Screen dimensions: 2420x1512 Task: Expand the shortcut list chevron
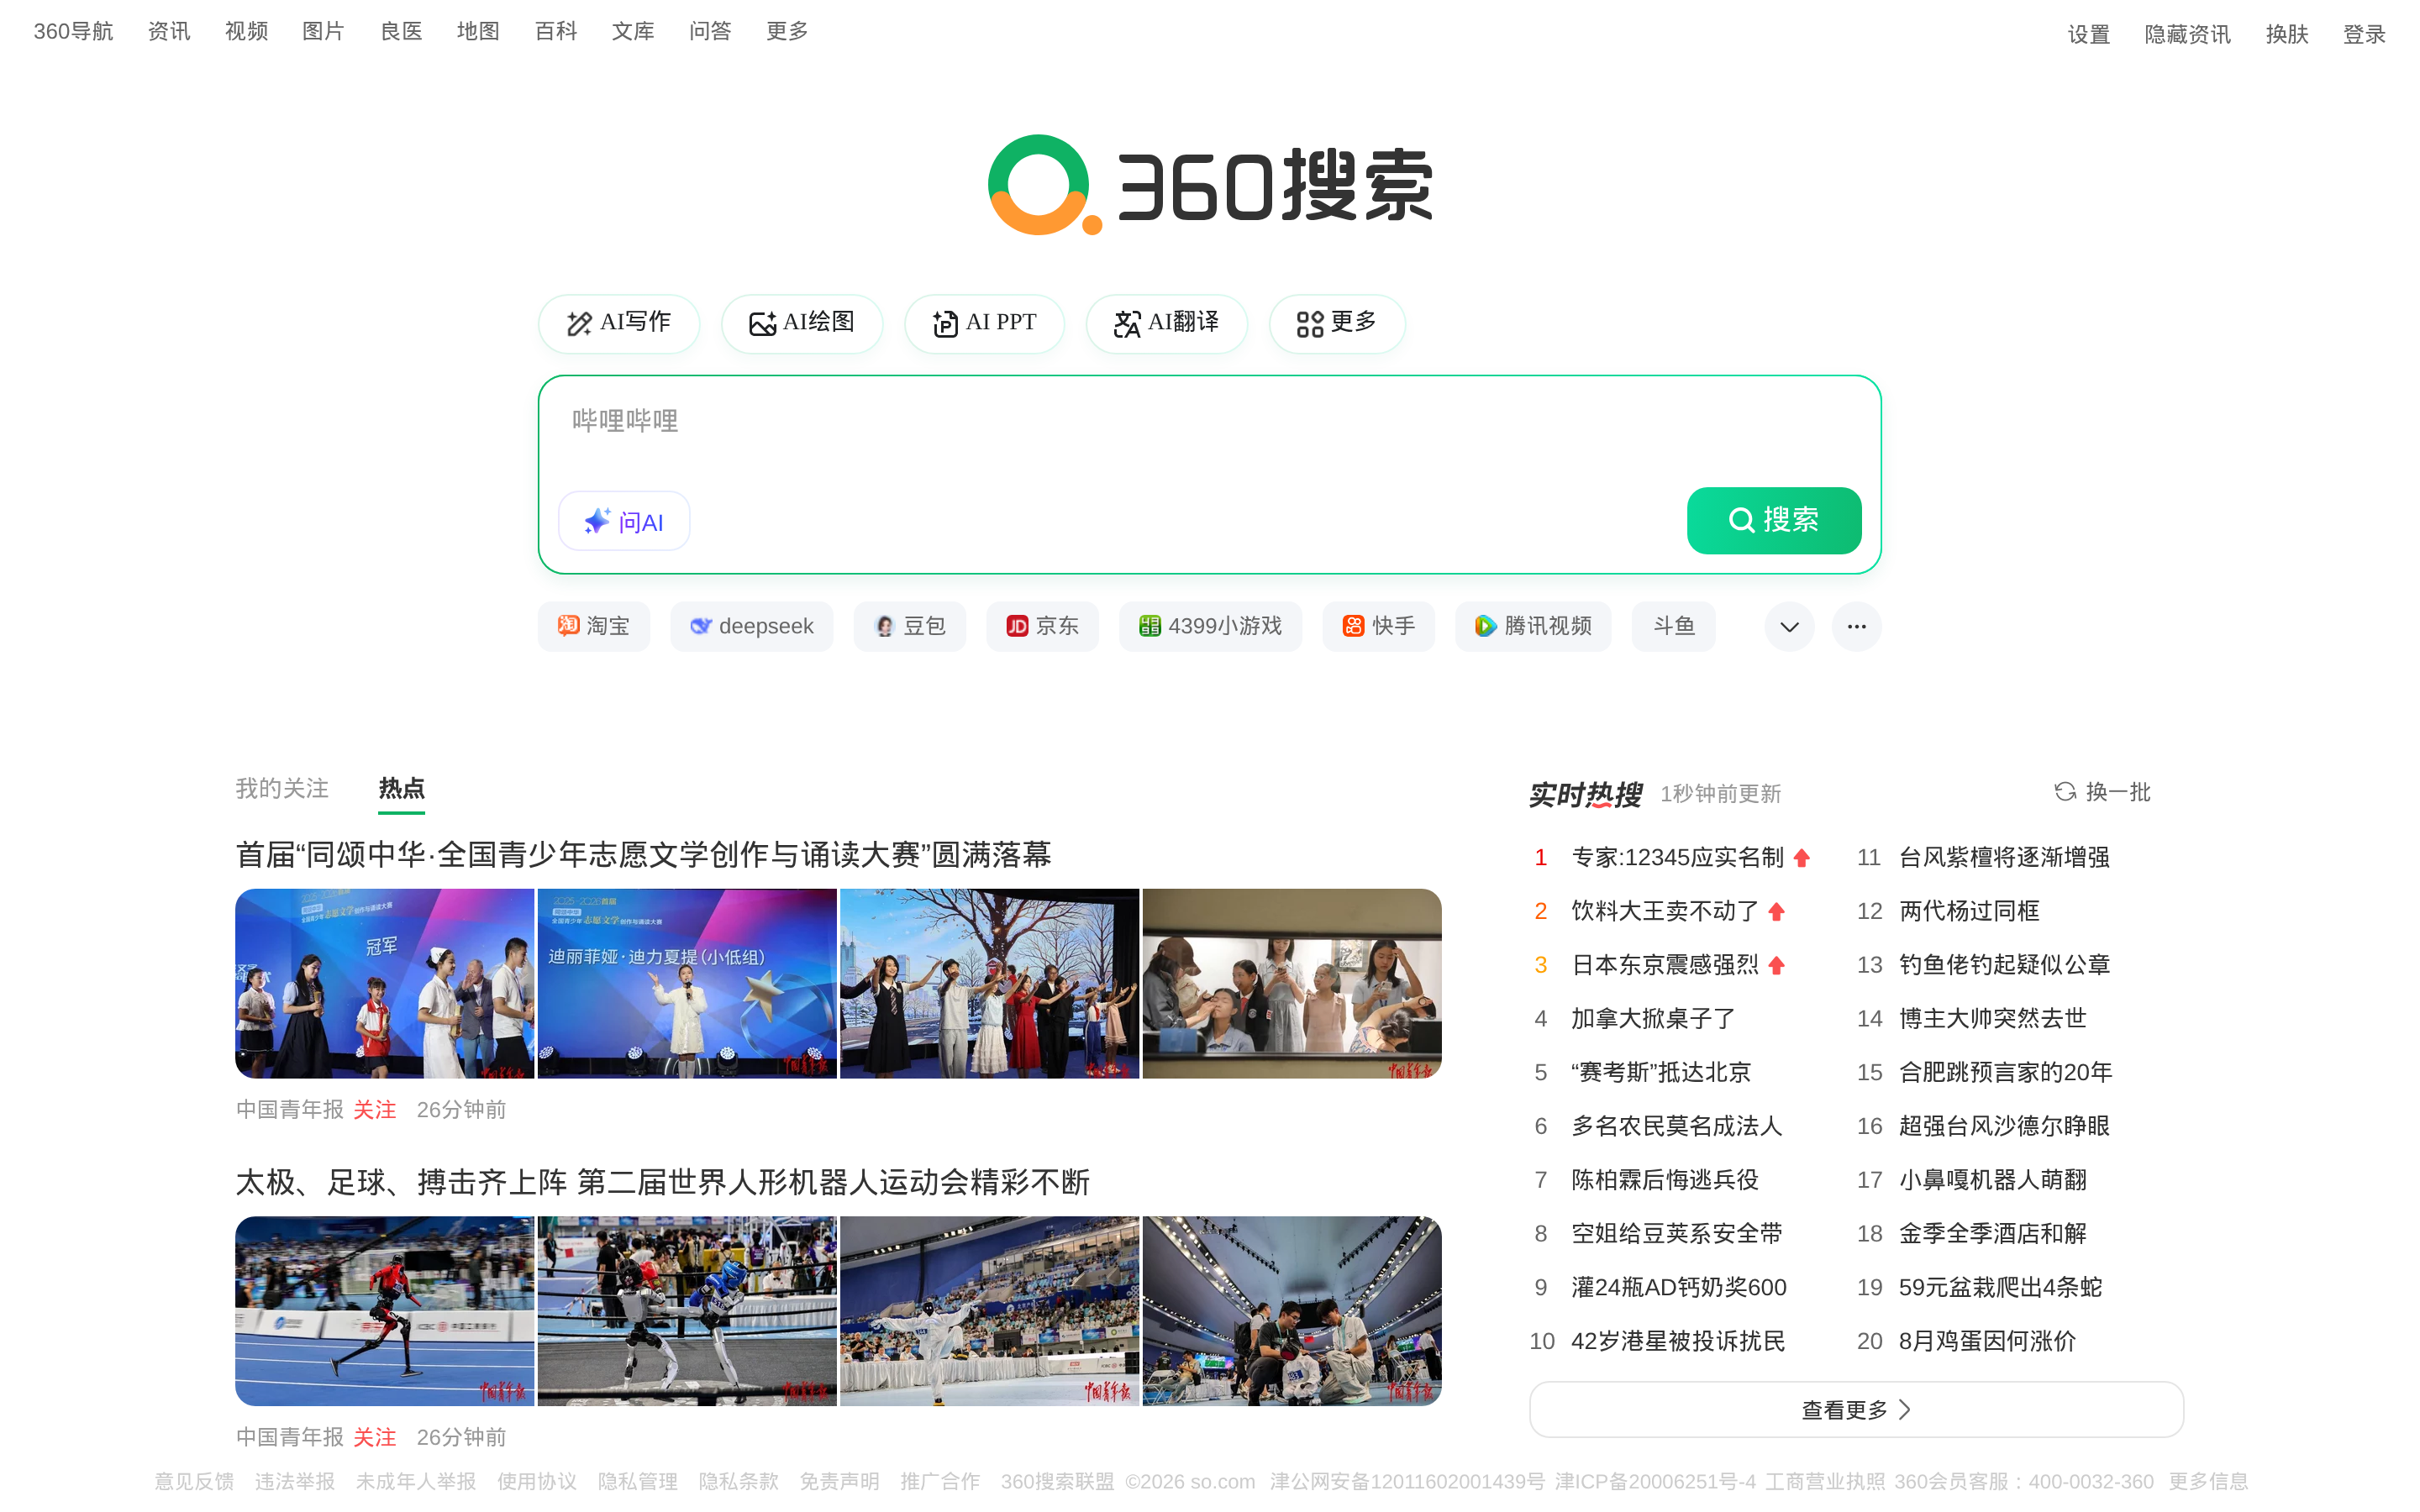click(x=1789, y=627)
